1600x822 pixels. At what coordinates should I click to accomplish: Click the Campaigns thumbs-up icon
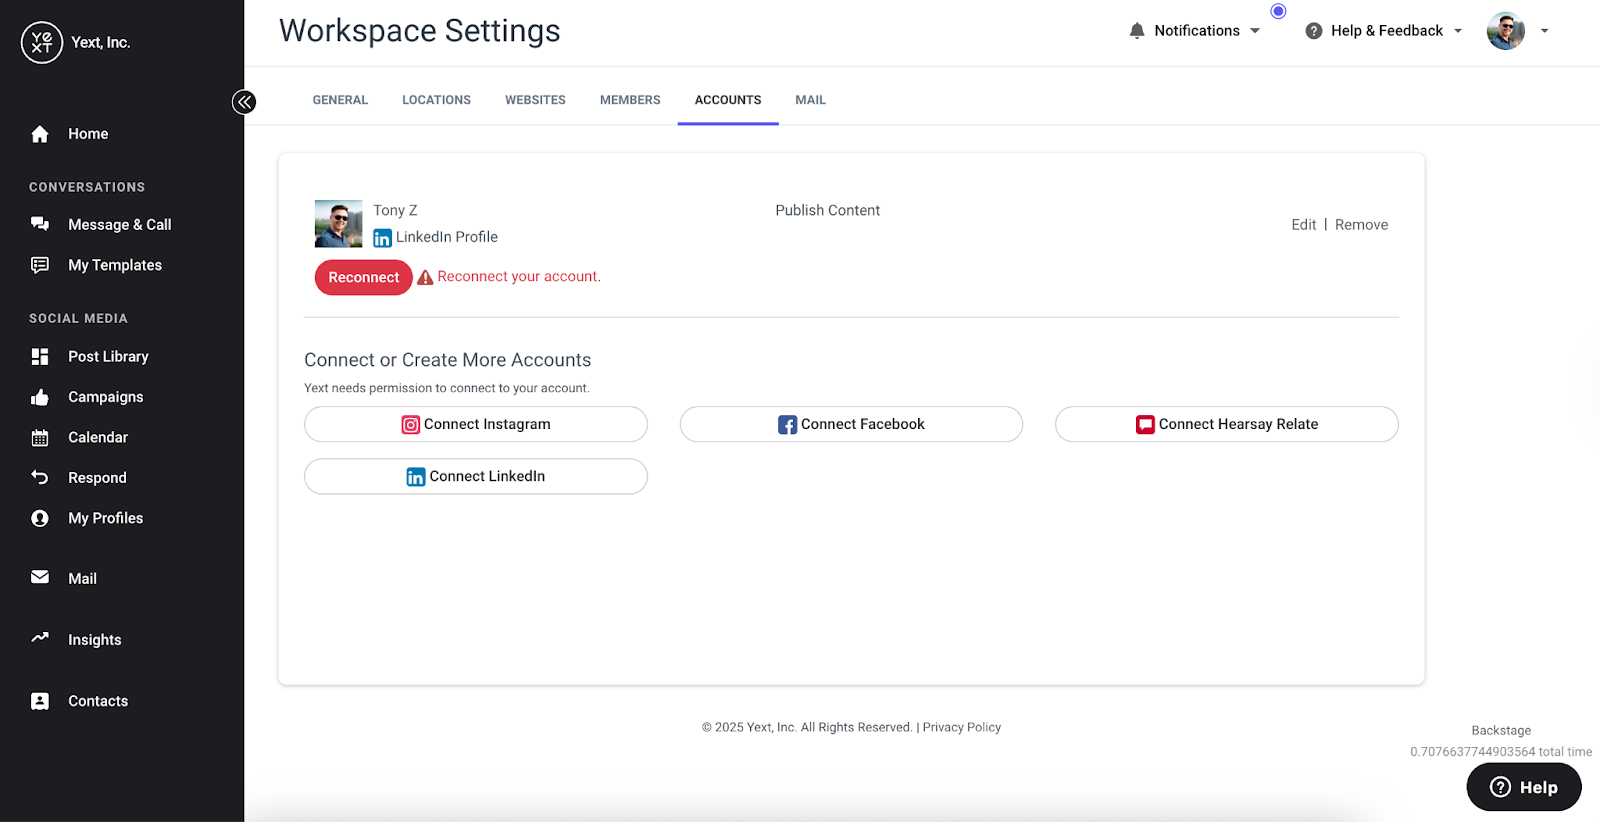[40, 397]
